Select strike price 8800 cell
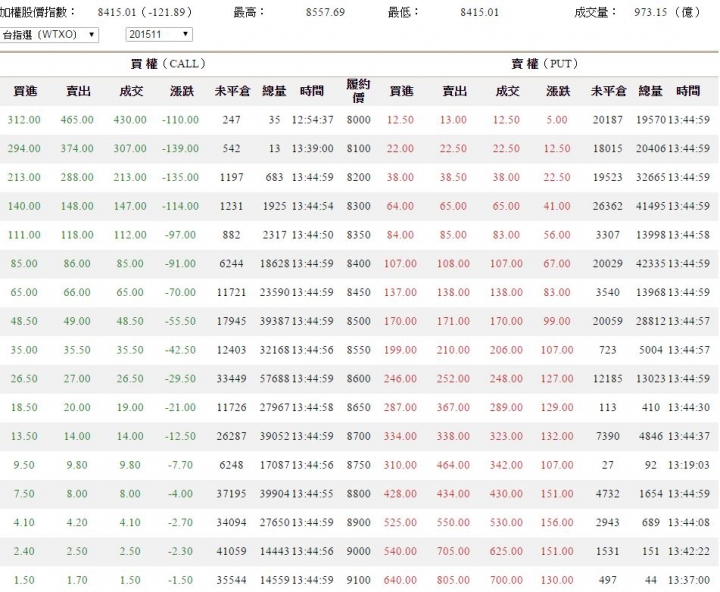 point(359,494)
